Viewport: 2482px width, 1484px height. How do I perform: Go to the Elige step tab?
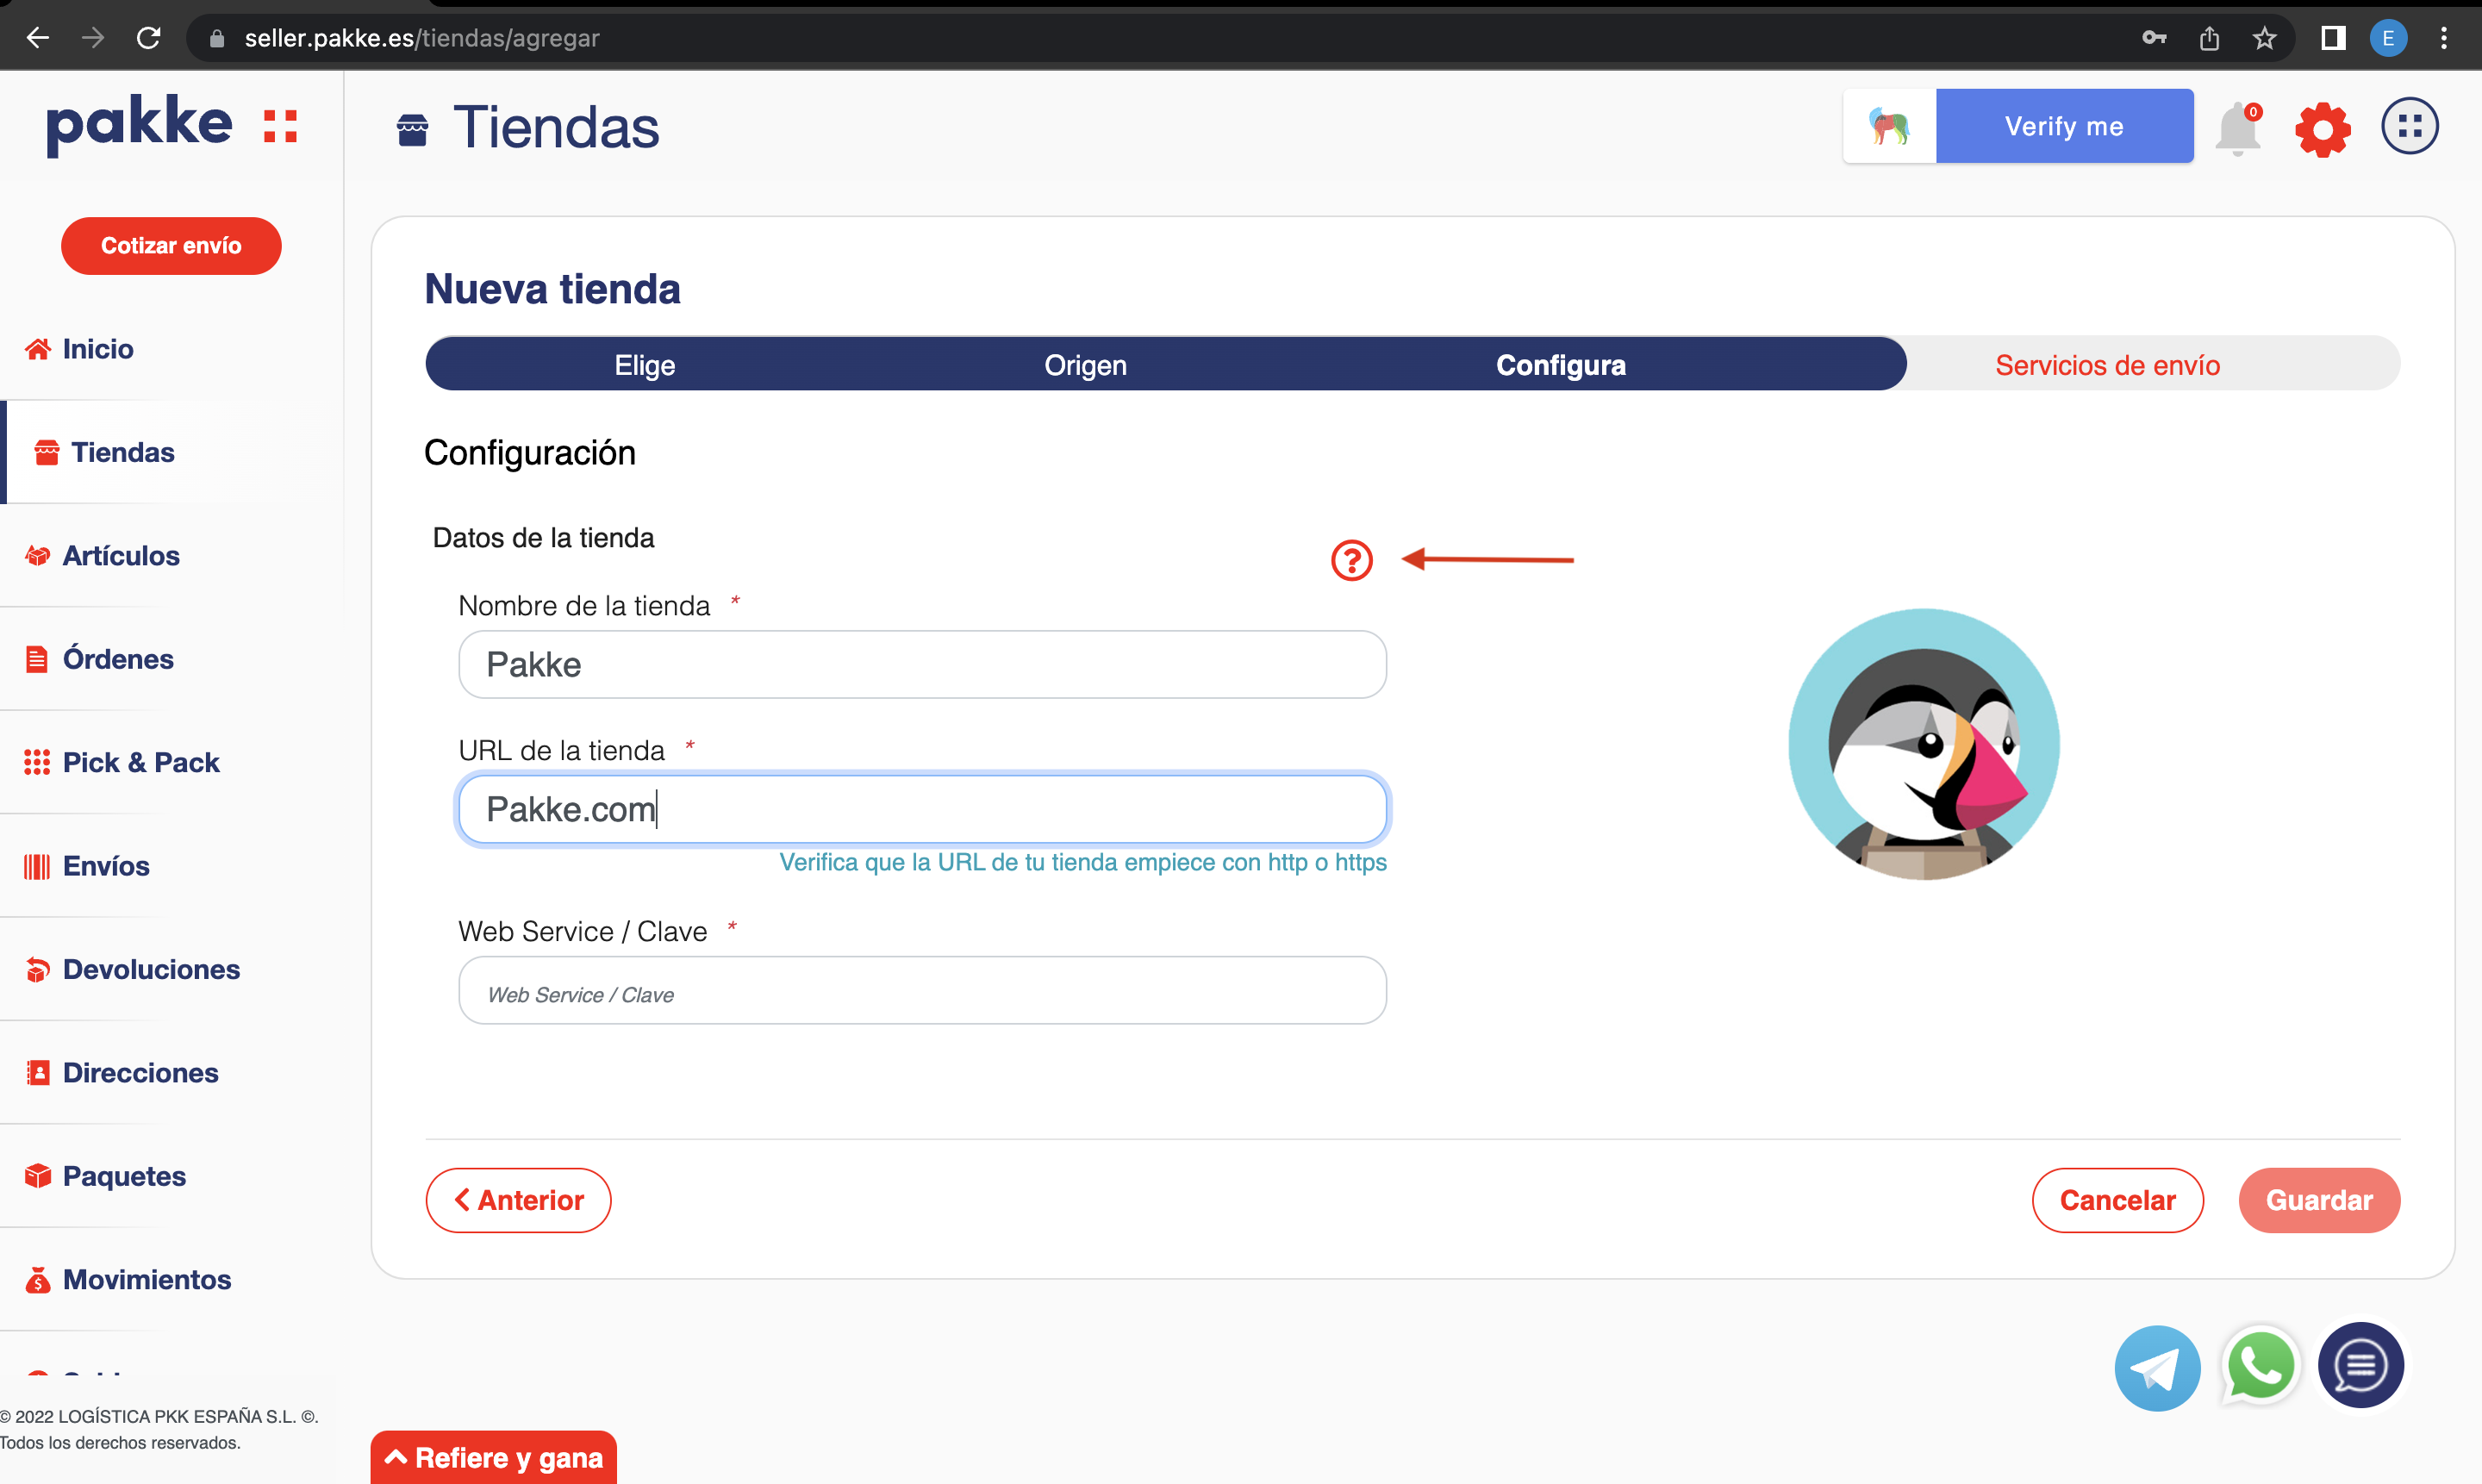click(x=645, y=365)
